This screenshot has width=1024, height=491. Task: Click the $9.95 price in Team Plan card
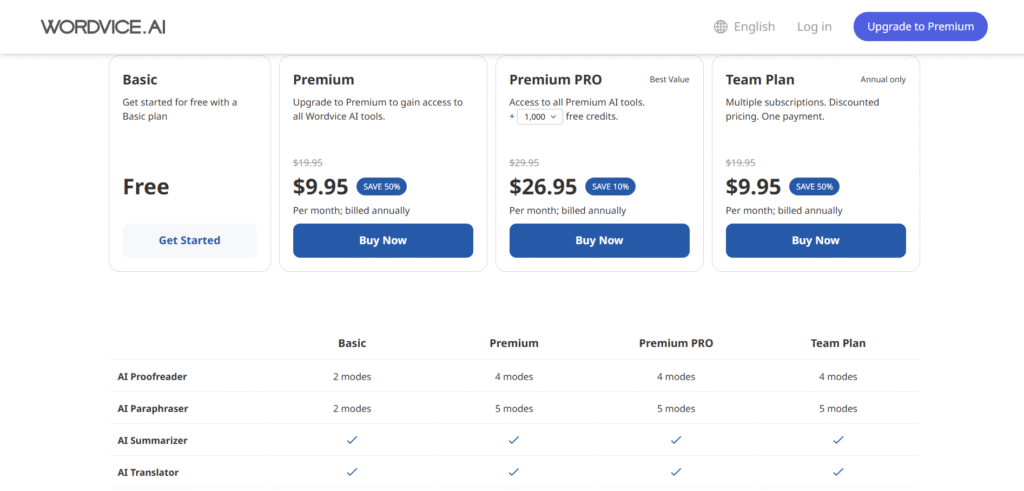pyautogui.click(x=754, y=187)
